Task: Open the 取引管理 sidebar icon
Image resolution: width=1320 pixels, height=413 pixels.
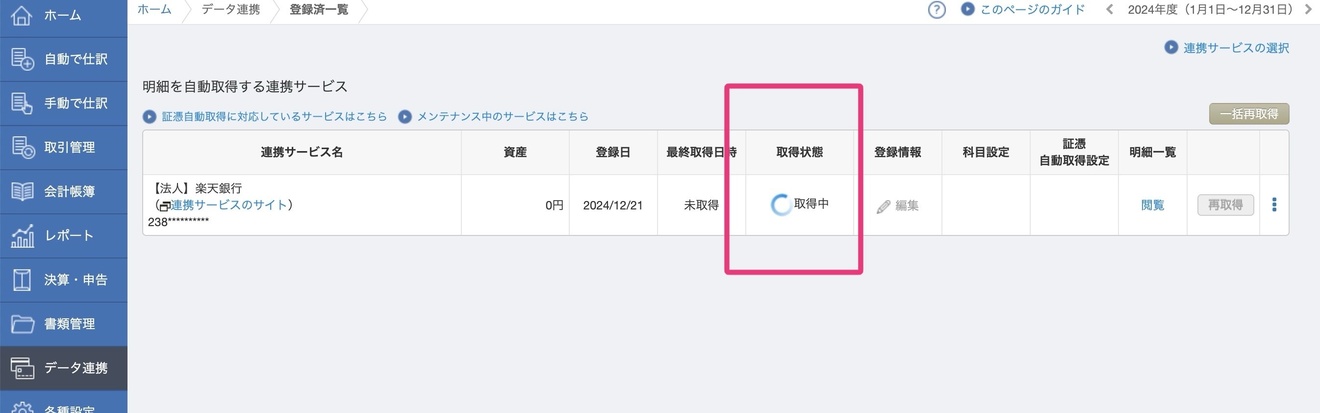Action: [22, 147]
